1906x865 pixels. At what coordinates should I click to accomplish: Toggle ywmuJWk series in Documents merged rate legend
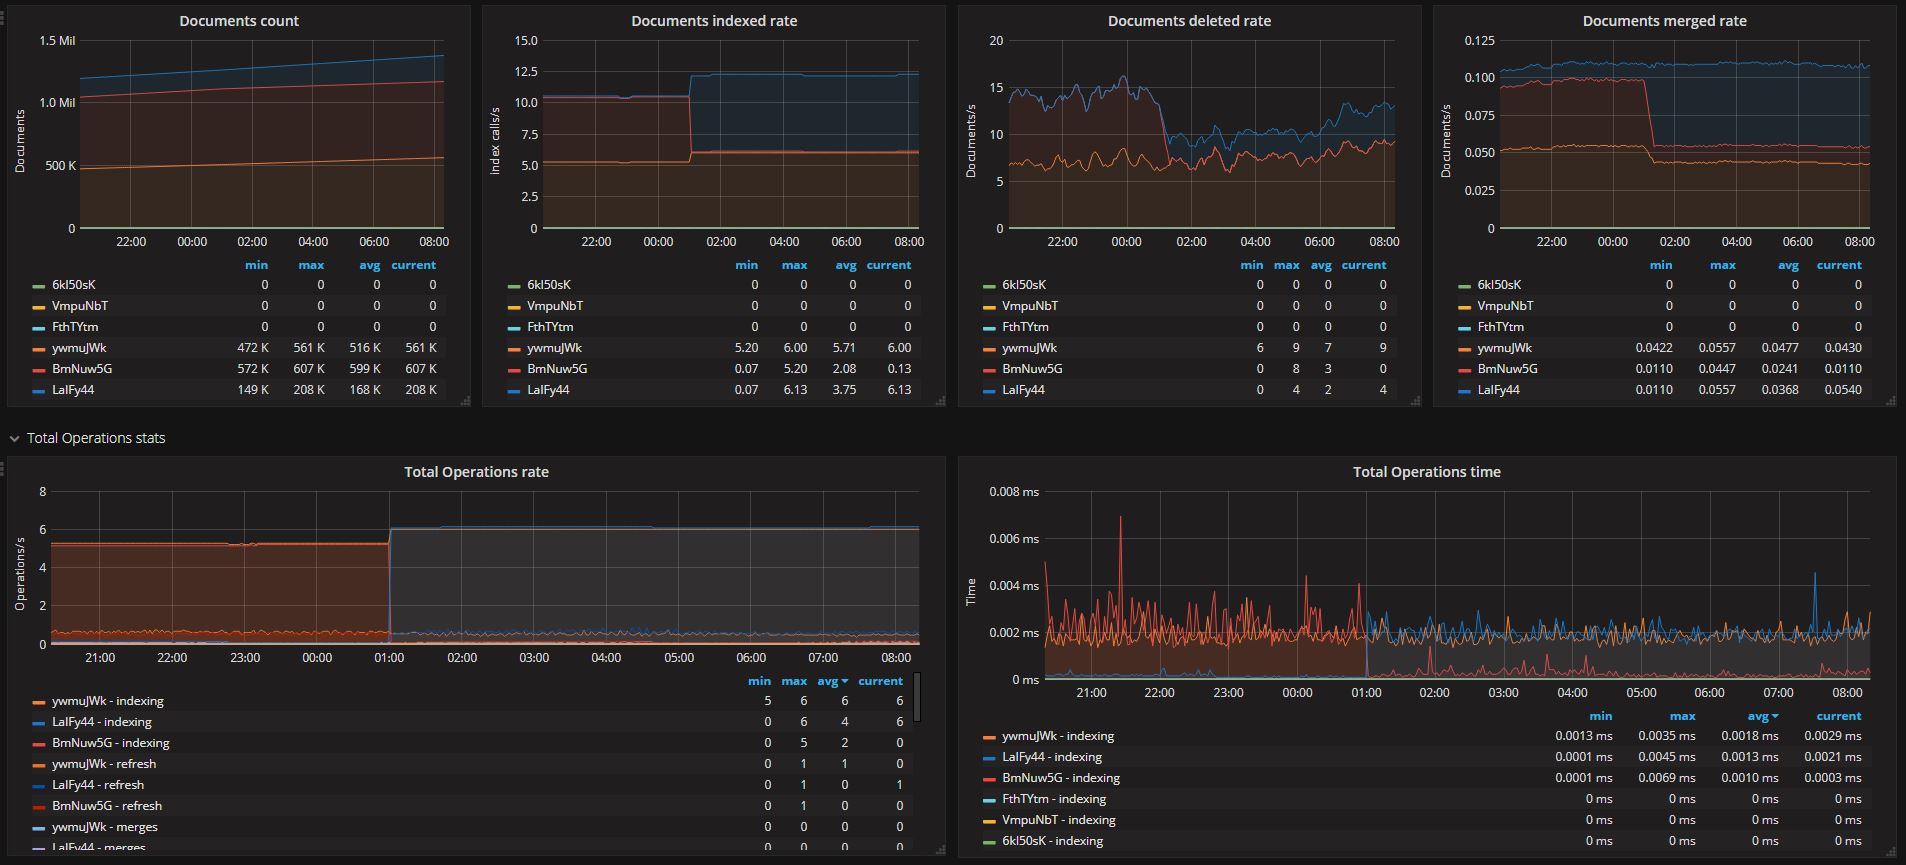[1504, 348]
